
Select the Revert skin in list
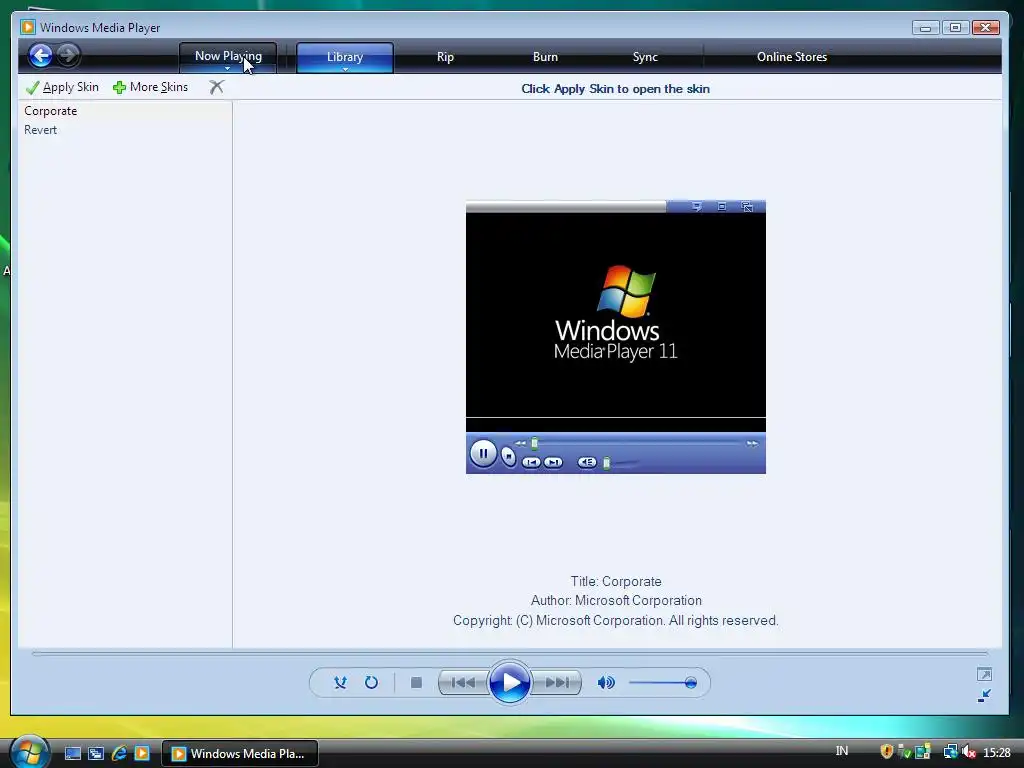[125, 130]
